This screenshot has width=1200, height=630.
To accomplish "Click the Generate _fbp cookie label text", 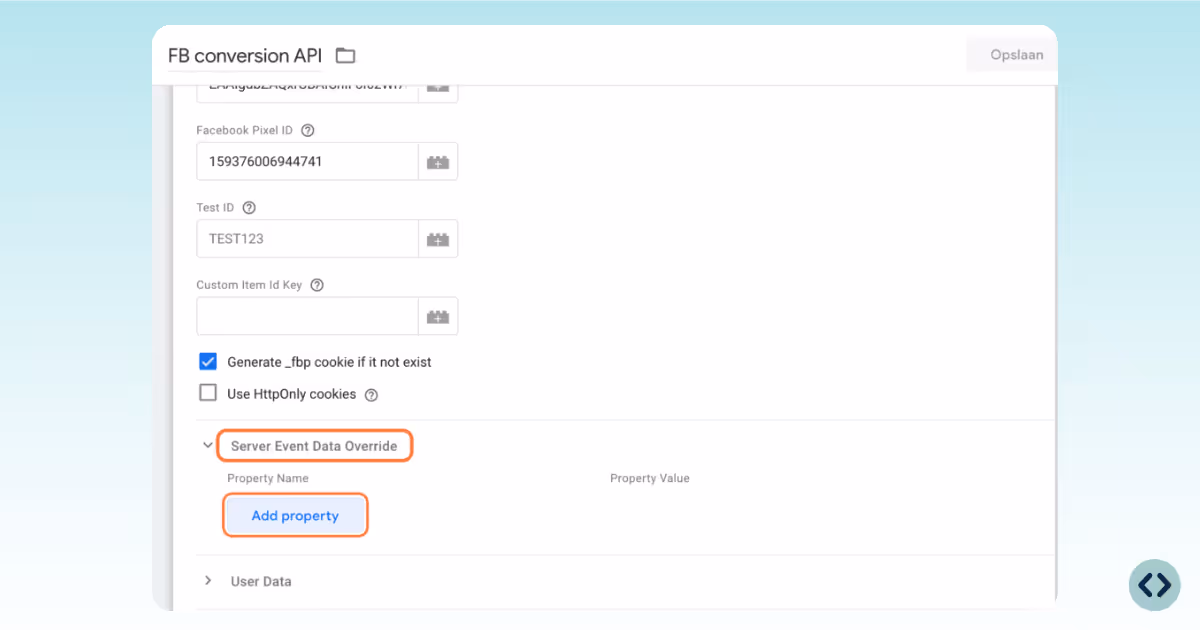I will (330, 362).
